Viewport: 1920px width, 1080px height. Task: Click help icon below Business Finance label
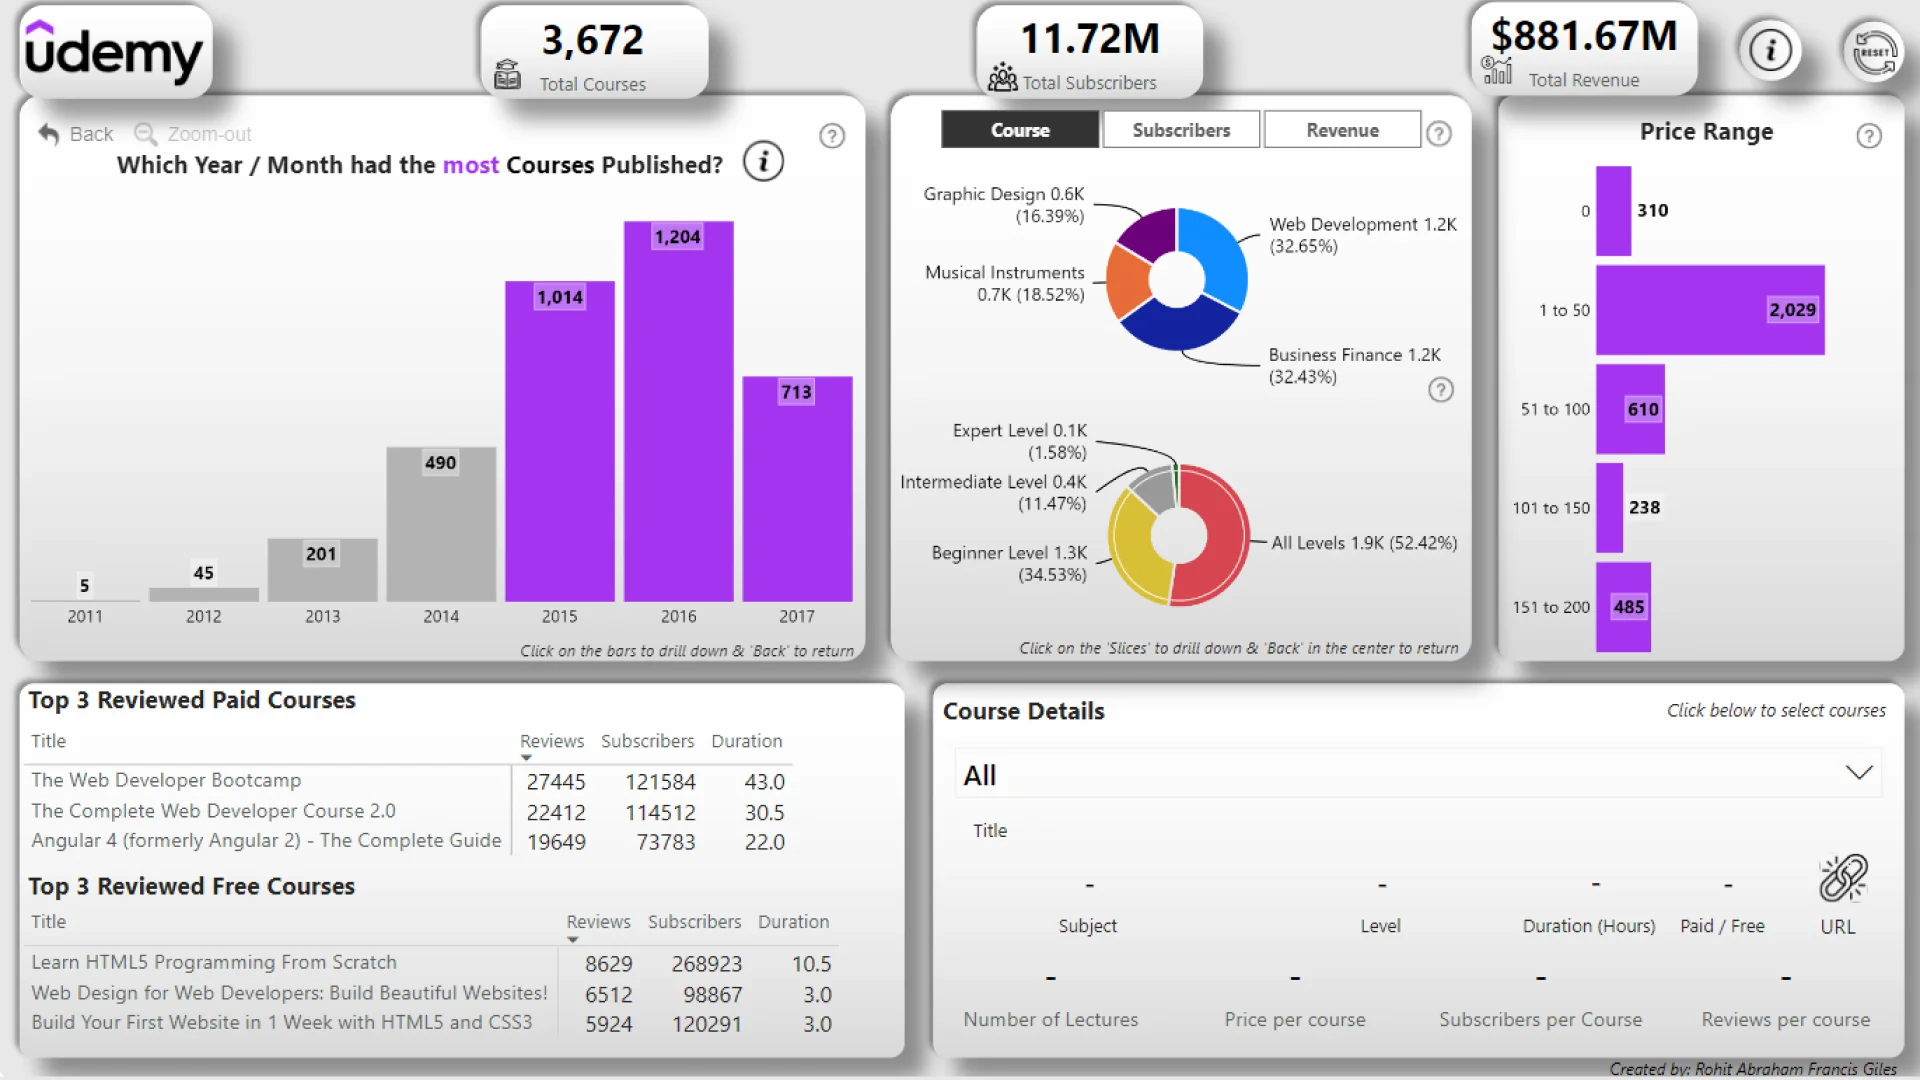point(1440,390)
